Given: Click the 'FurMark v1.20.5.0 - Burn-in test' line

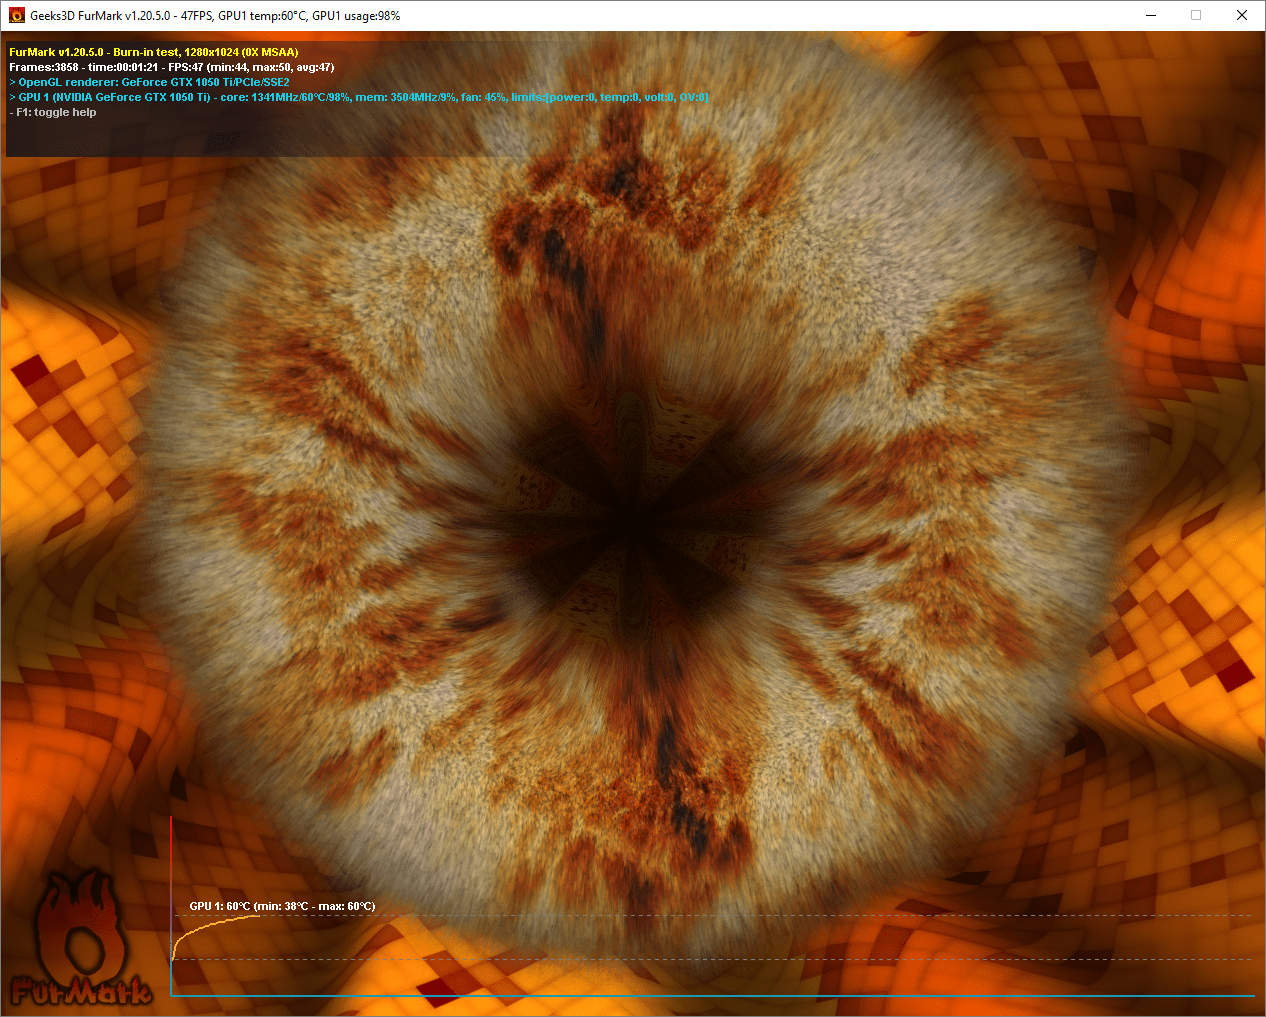Looking at the screenshot, I should point(154,52).
